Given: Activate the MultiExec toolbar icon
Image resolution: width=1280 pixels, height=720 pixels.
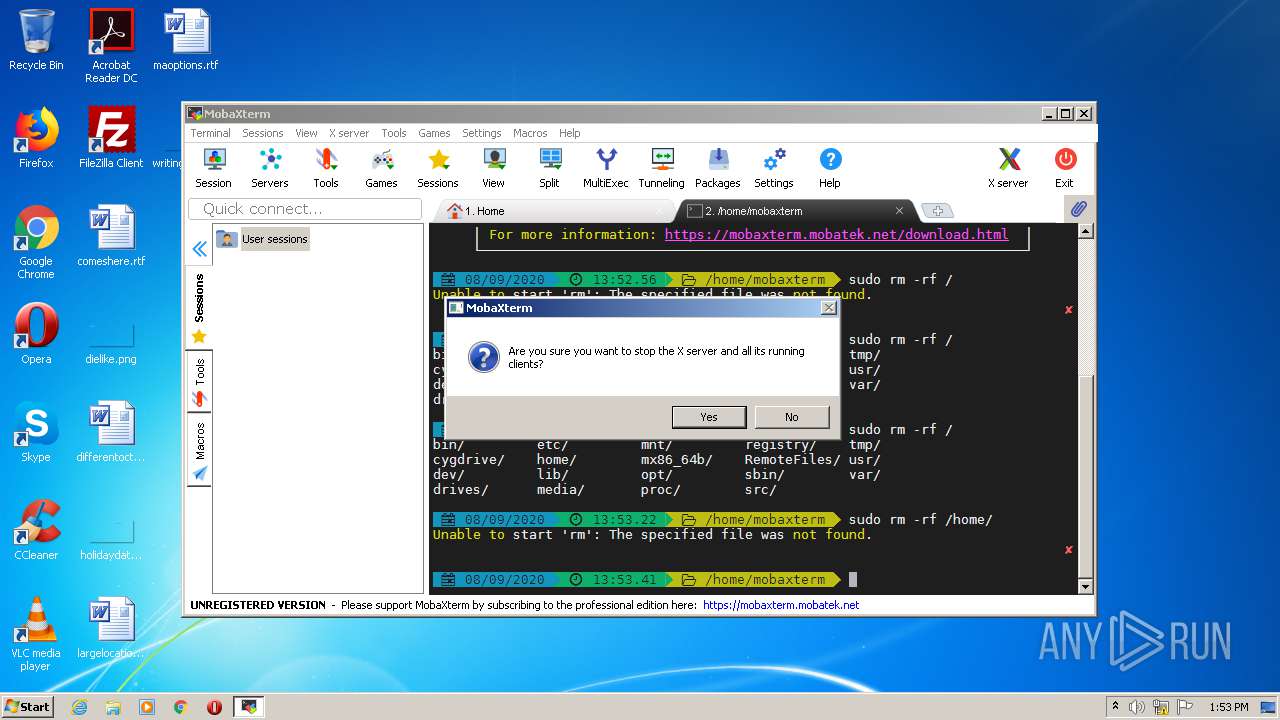Looking at the screenshot, I should pos(606,168).
